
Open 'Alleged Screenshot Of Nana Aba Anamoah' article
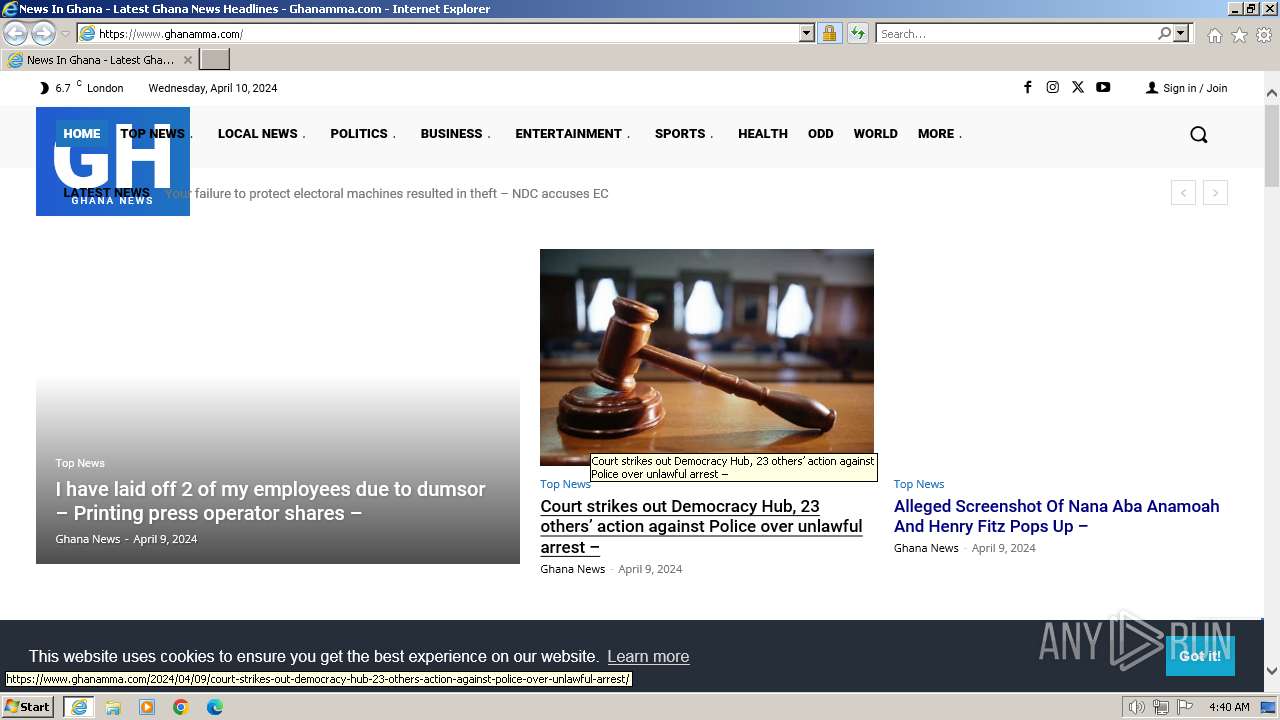point(1057,516)
